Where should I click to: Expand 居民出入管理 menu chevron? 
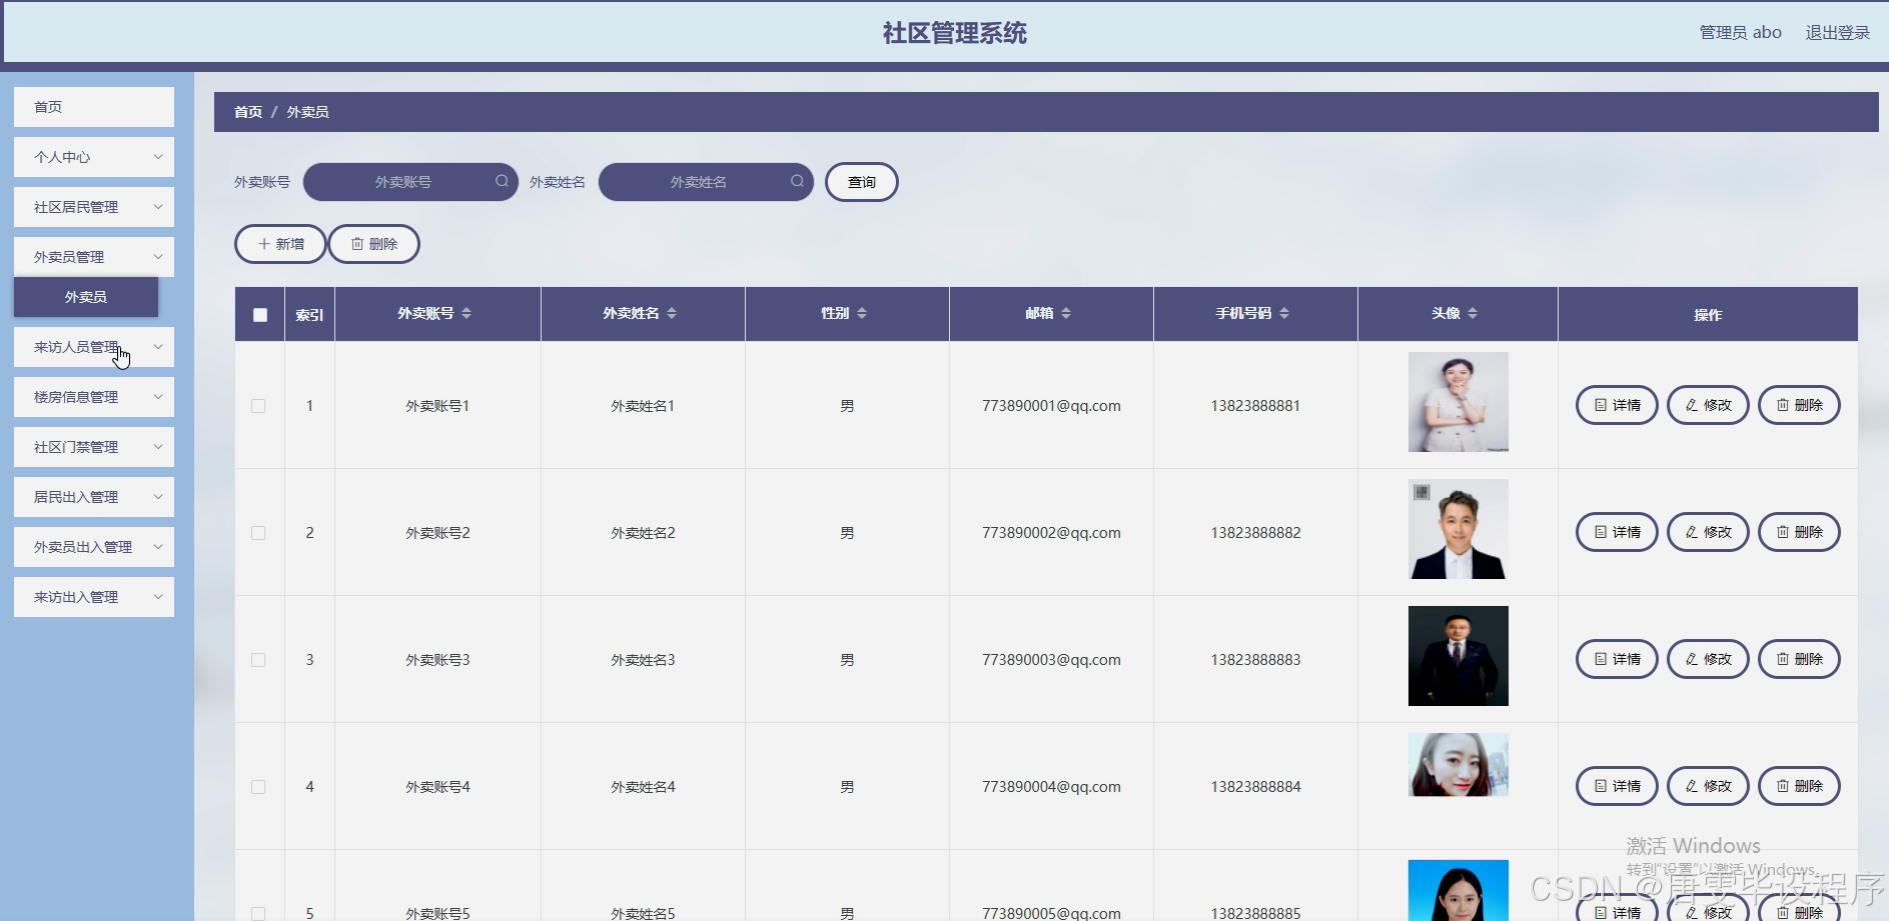[x=158, y=497]
